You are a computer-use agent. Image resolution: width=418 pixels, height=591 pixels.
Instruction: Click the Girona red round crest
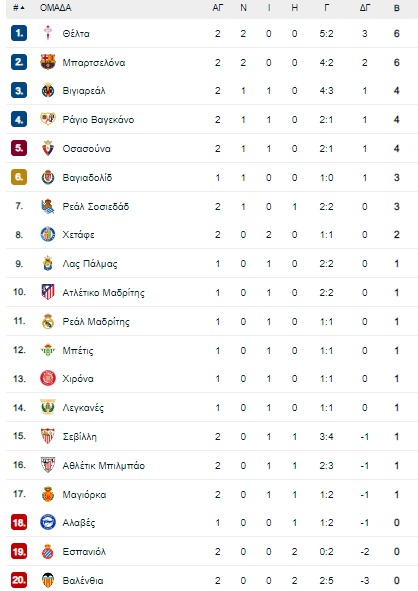(48, 378)
